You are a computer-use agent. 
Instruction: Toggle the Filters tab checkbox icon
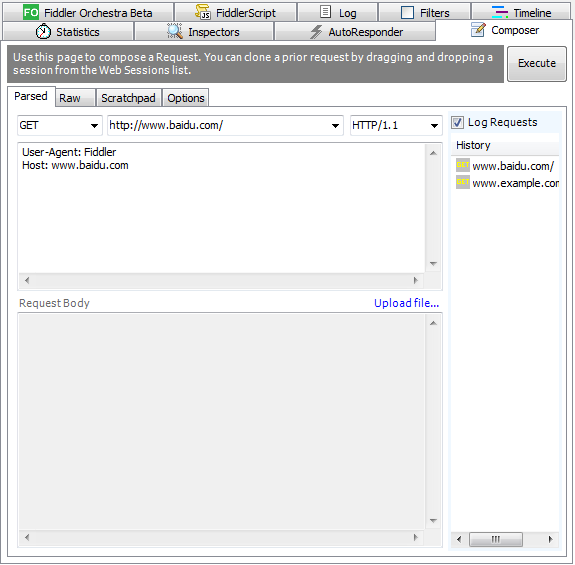tap(407, 12)
